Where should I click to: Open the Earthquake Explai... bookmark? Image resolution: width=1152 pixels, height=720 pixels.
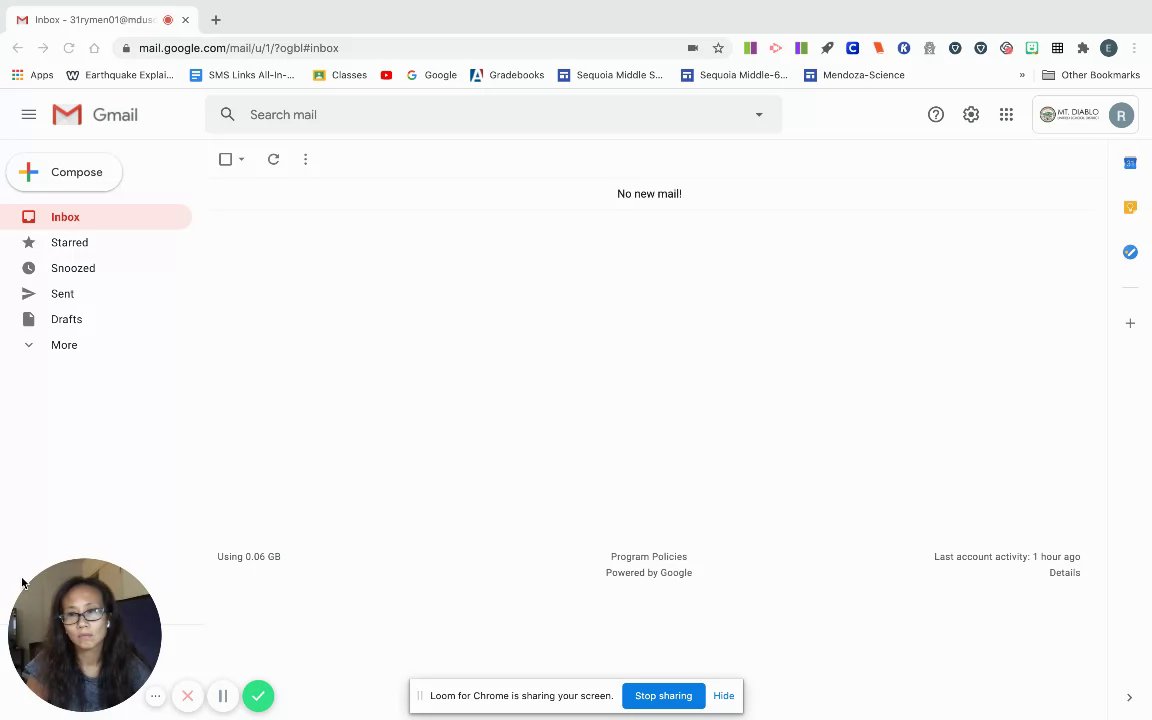click(120, 75)
